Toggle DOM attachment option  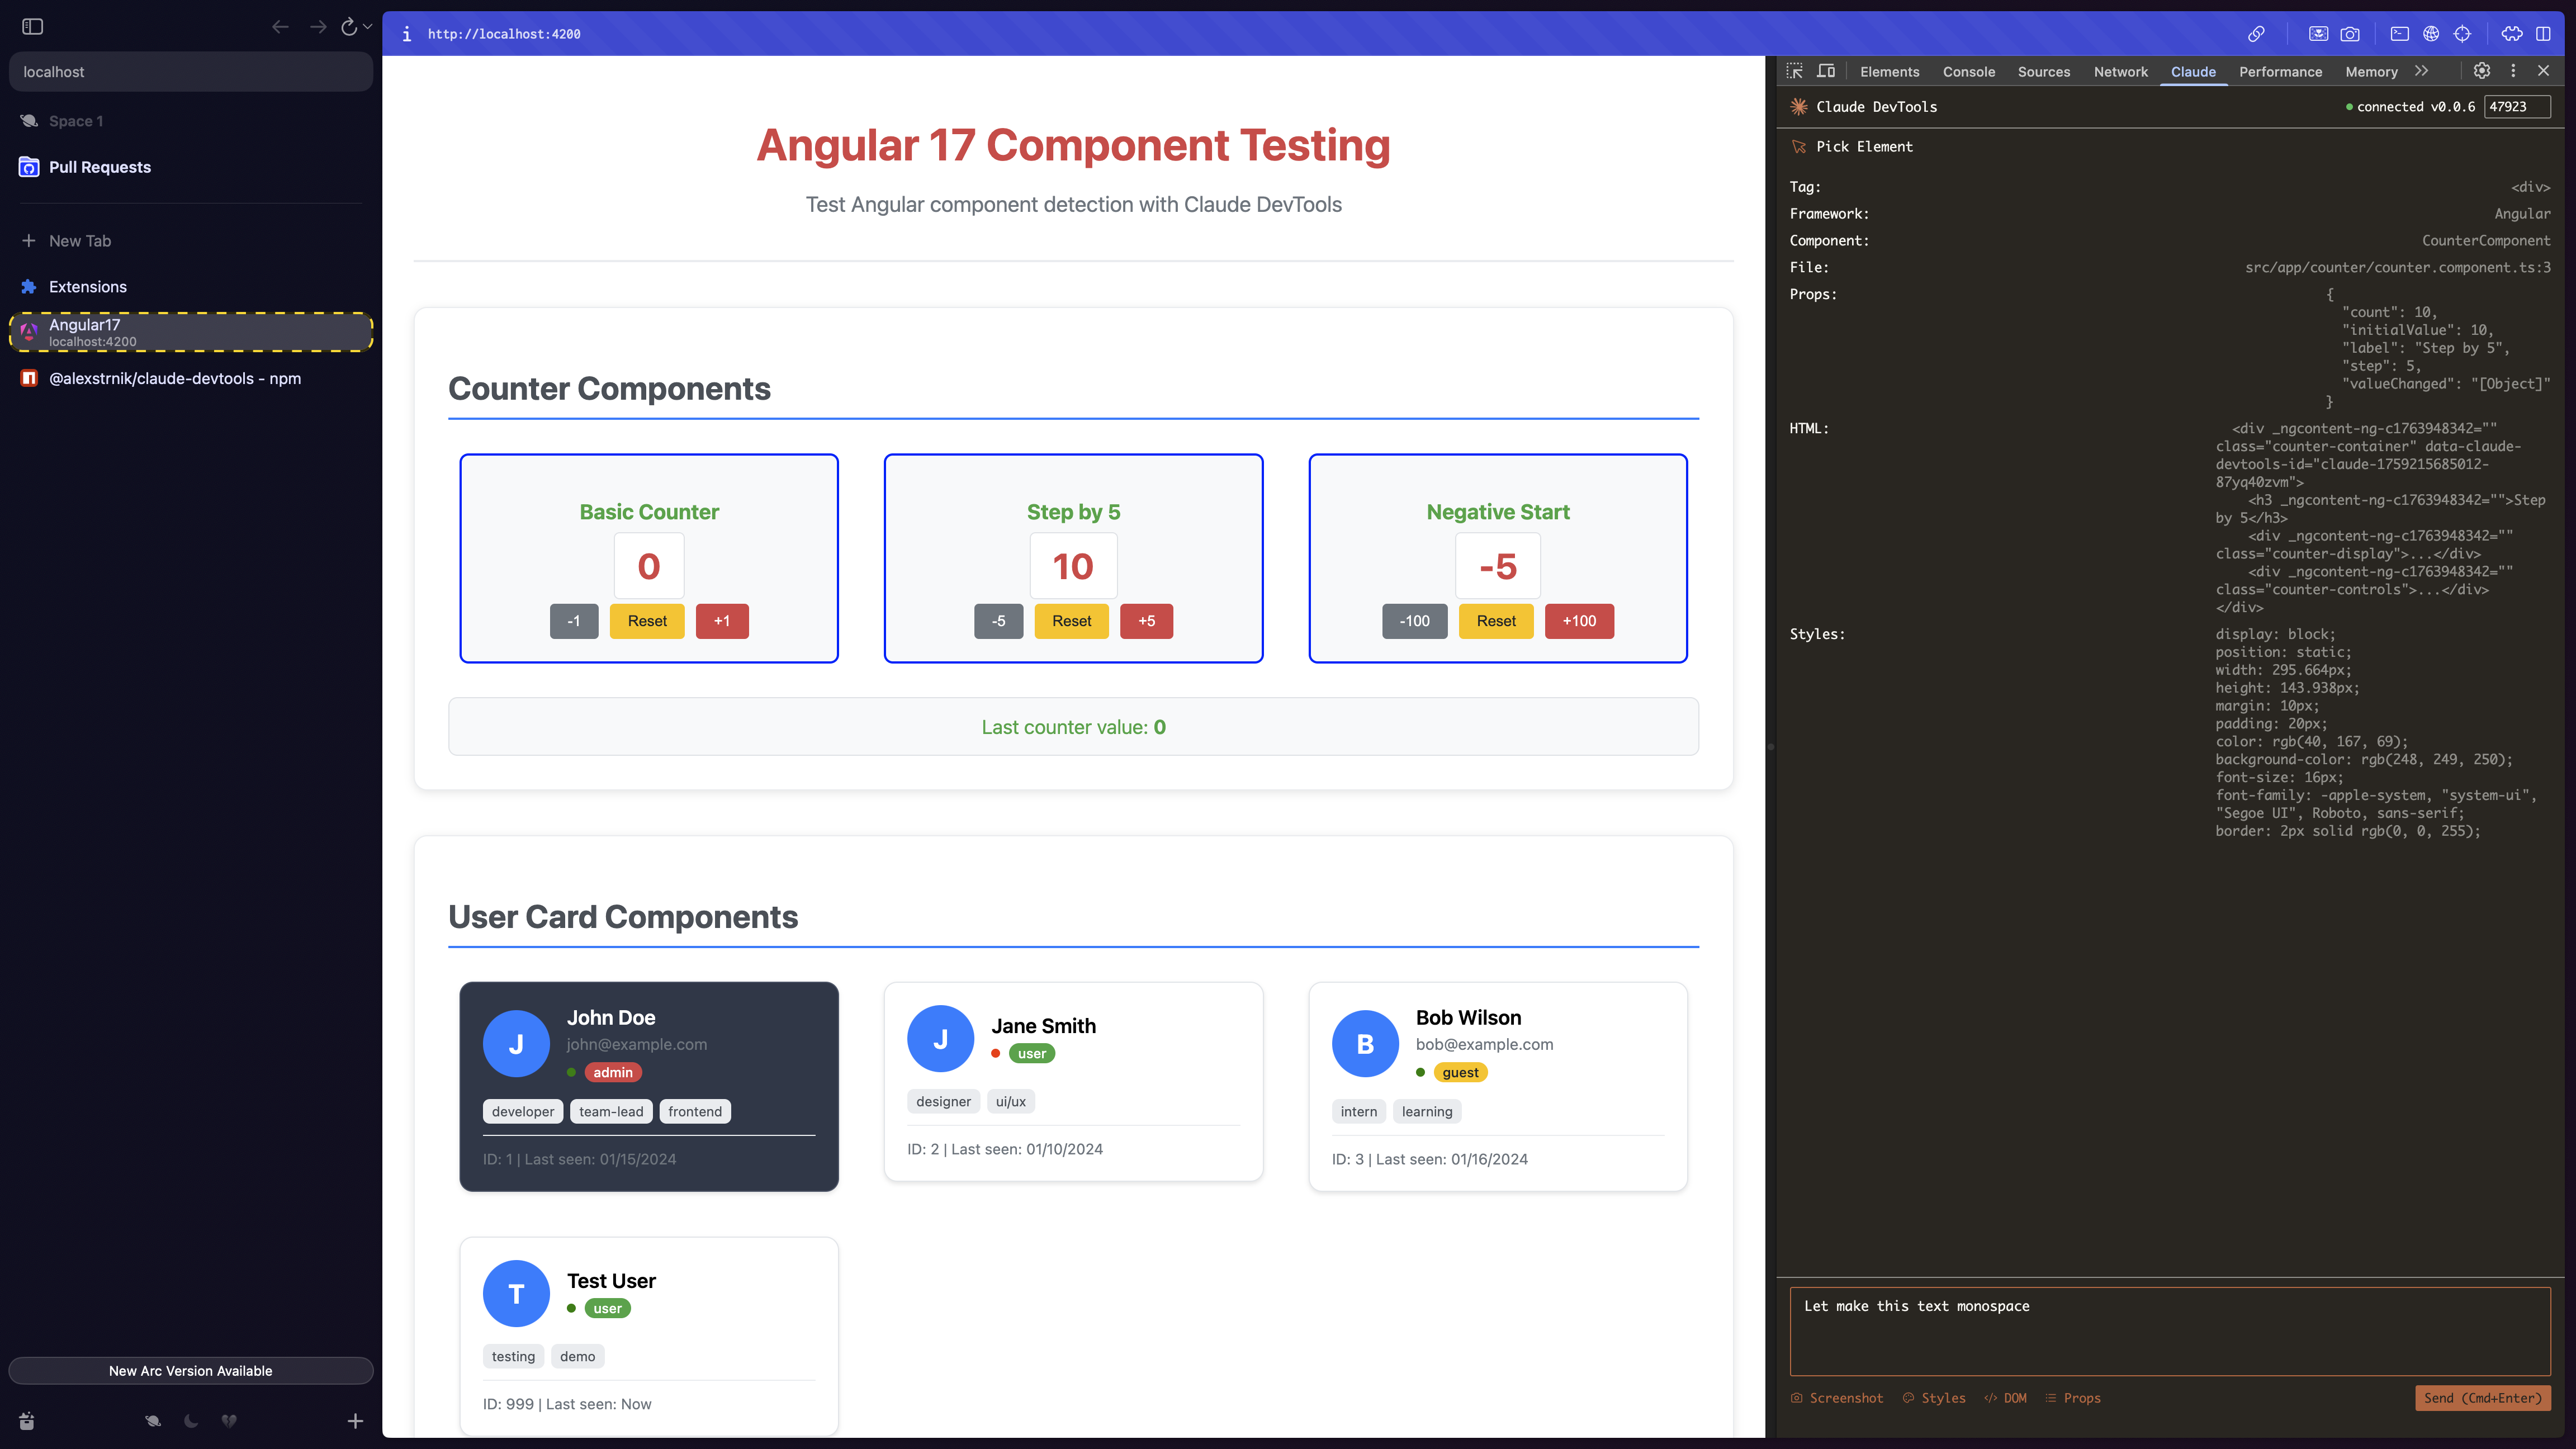tap(2005, 1398)
